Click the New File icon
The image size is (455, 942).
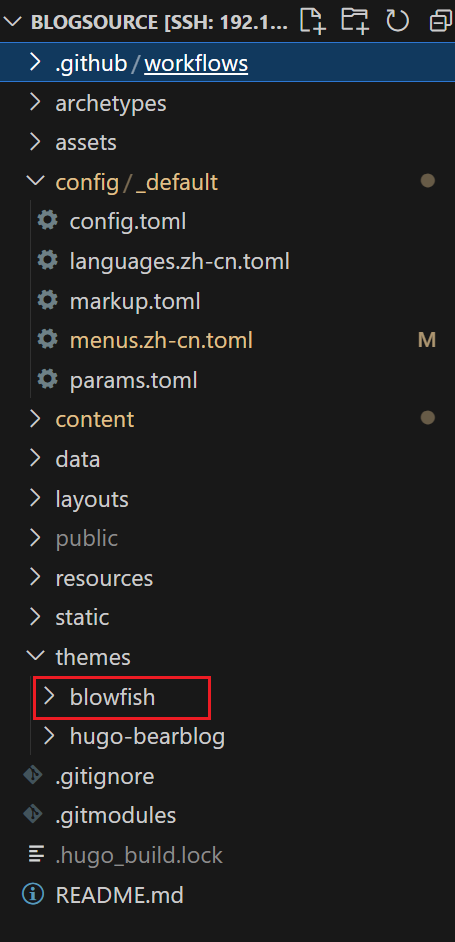[313, 21]
